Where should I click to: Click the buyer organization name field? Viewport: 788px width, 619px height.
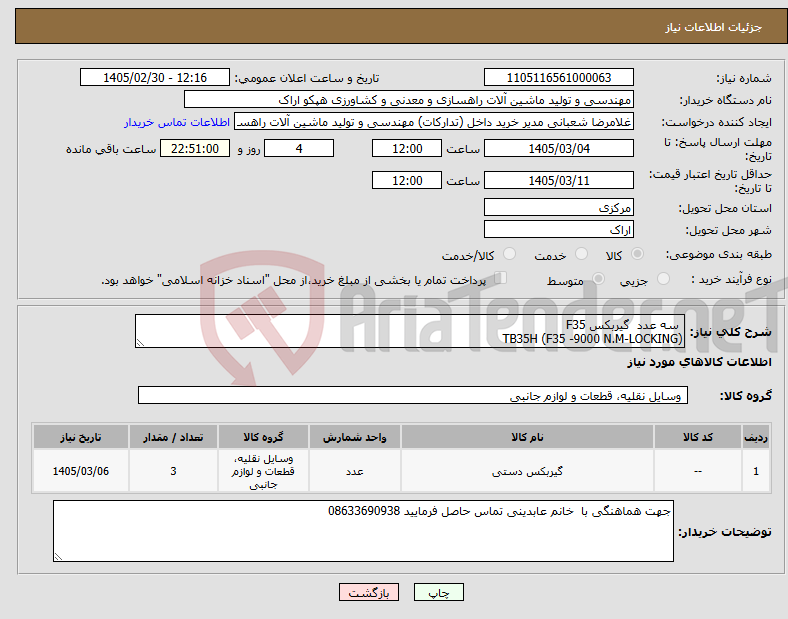pyautogui.click(x=409, y=99)
